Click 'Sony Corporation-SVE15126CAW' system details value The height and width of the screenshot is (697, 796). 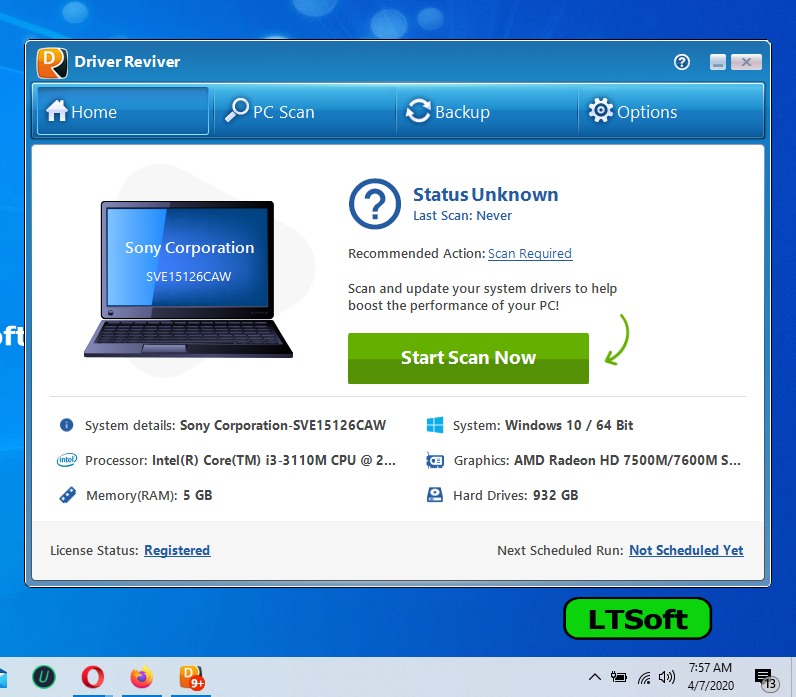(283, 425)
